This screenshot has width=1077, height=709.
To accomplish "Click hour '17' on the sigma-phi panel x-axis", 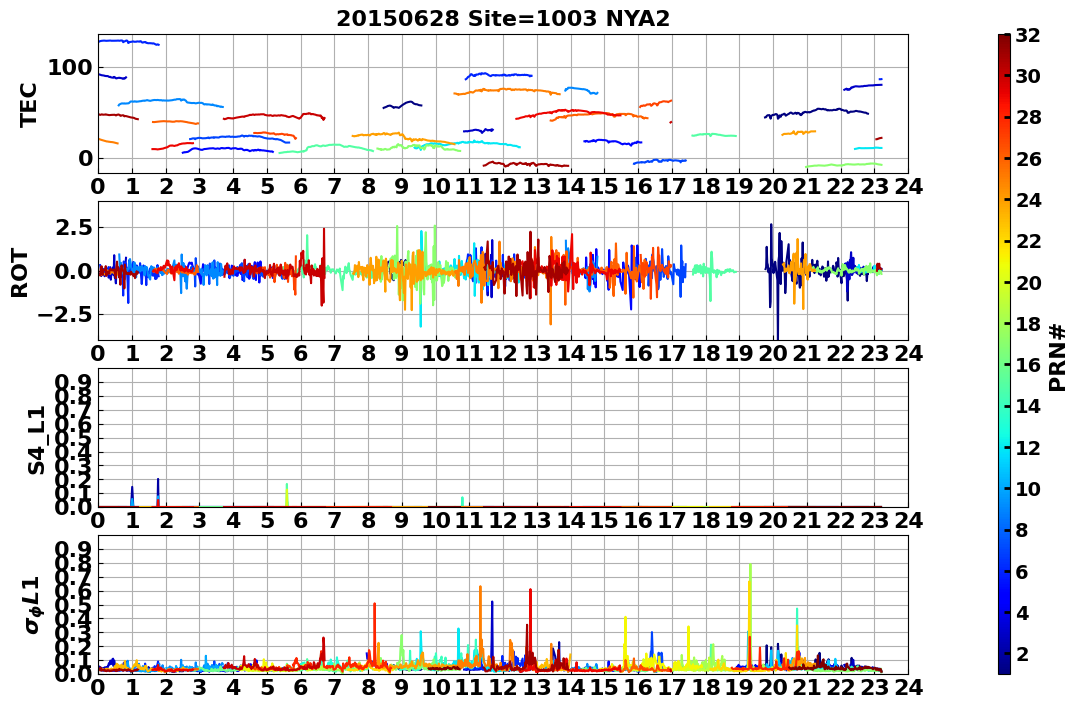I will [x=672, y=688].
